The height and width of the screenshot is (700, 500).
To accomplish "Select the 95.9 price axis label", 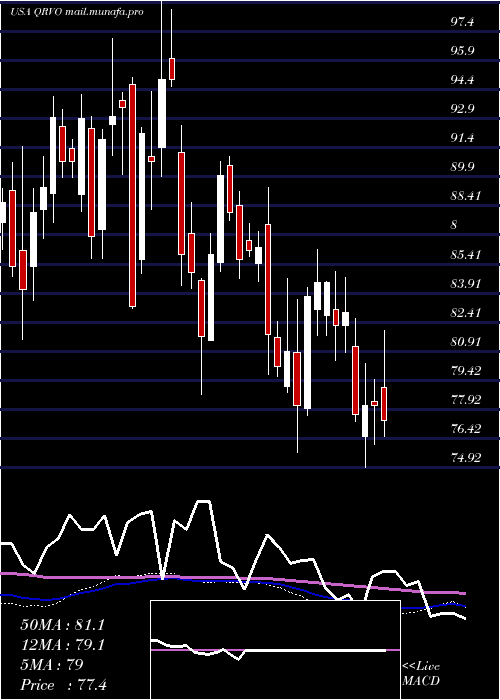I will (462, 51).
